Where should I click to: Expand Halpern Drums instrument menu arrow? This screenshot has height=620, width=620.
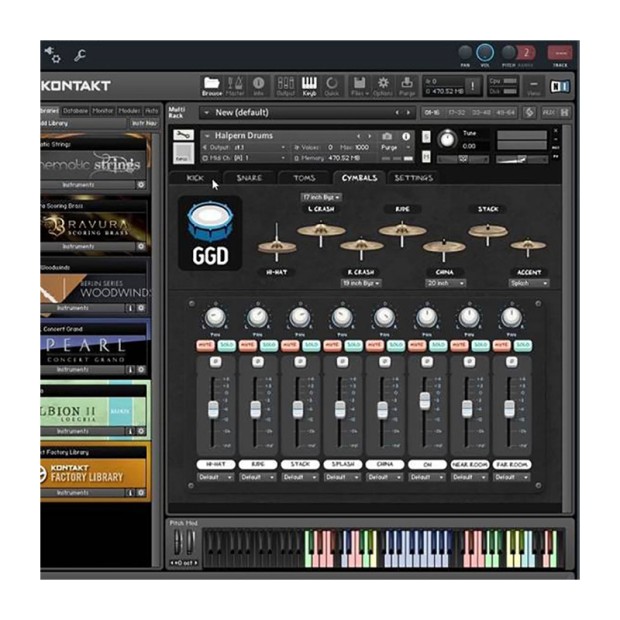[207, 136]
